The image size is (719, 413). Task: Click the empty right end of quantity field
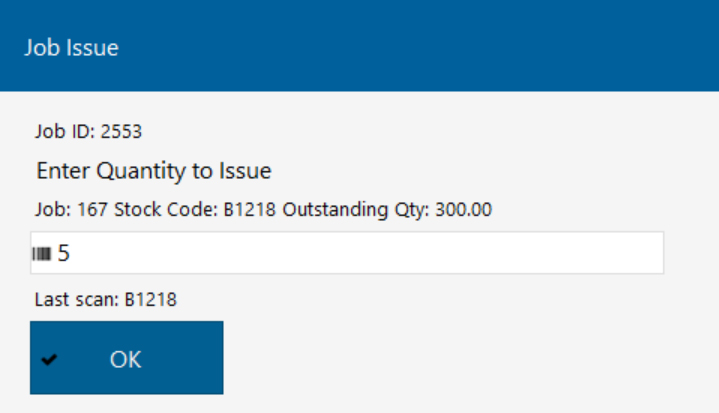click(x=596, y=253)
